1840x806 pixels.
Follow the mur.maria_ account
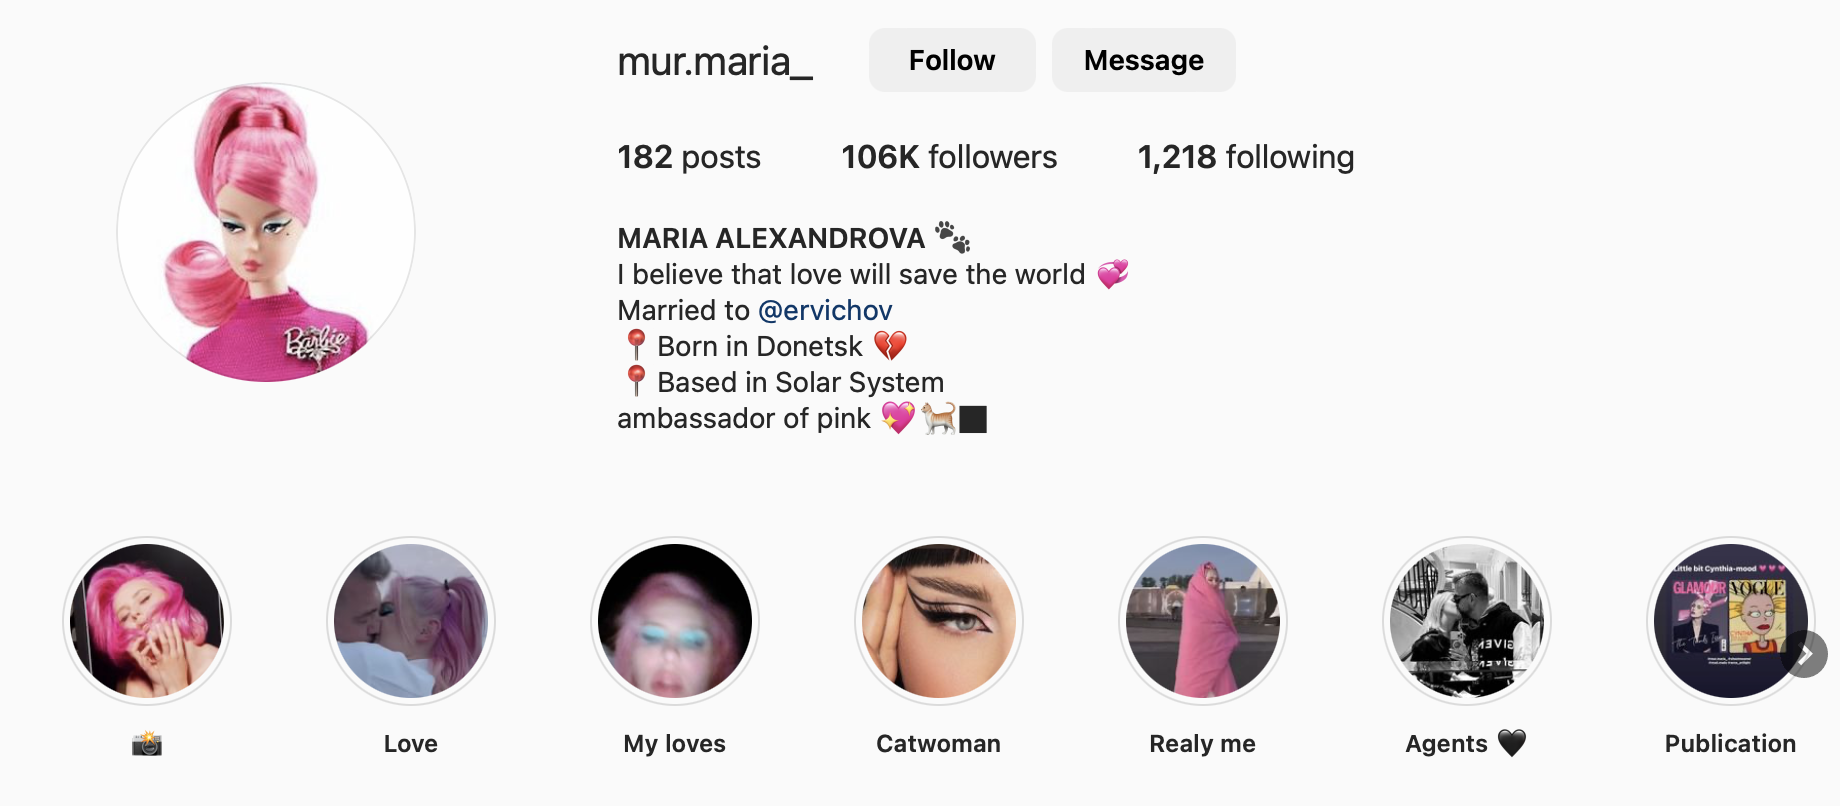pos(952,60)
